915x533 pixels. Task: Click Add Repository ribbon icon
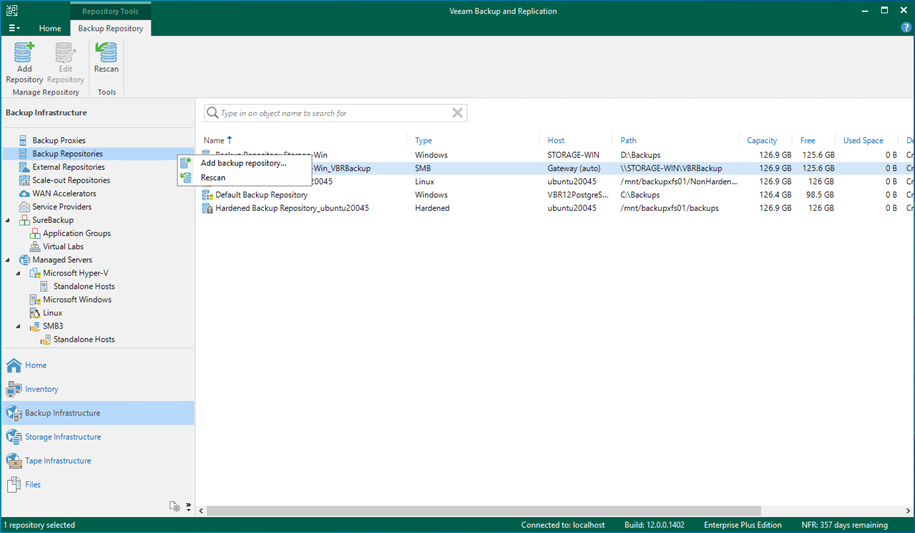coord(24,62)
